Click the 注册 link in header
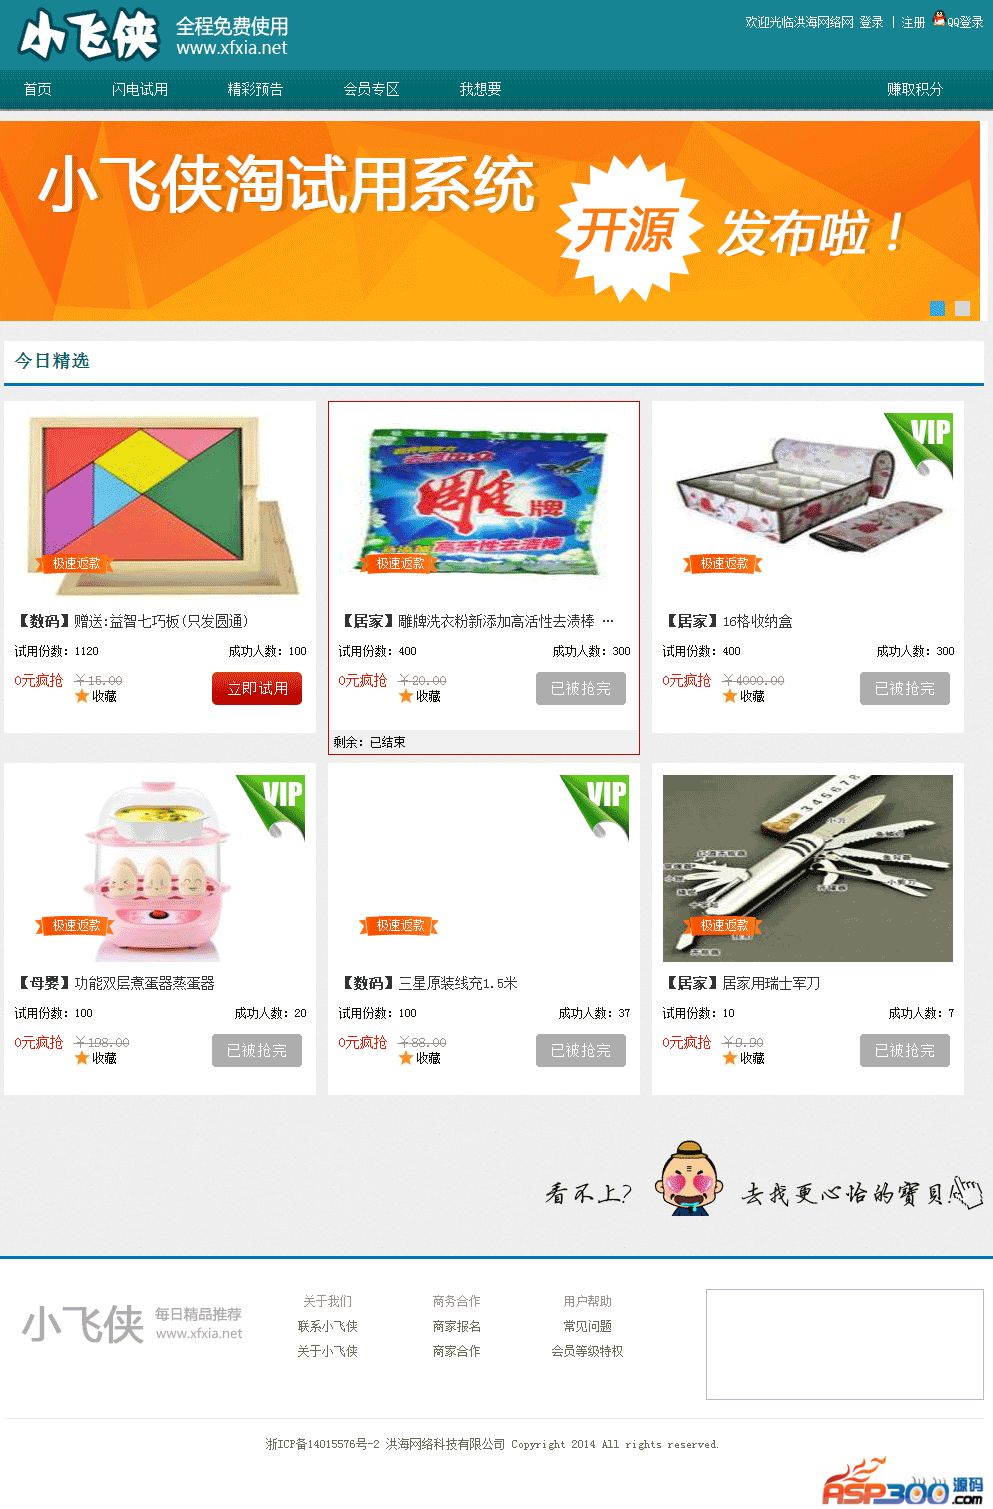Screen dimensions: 993x1509 [913, 22]
